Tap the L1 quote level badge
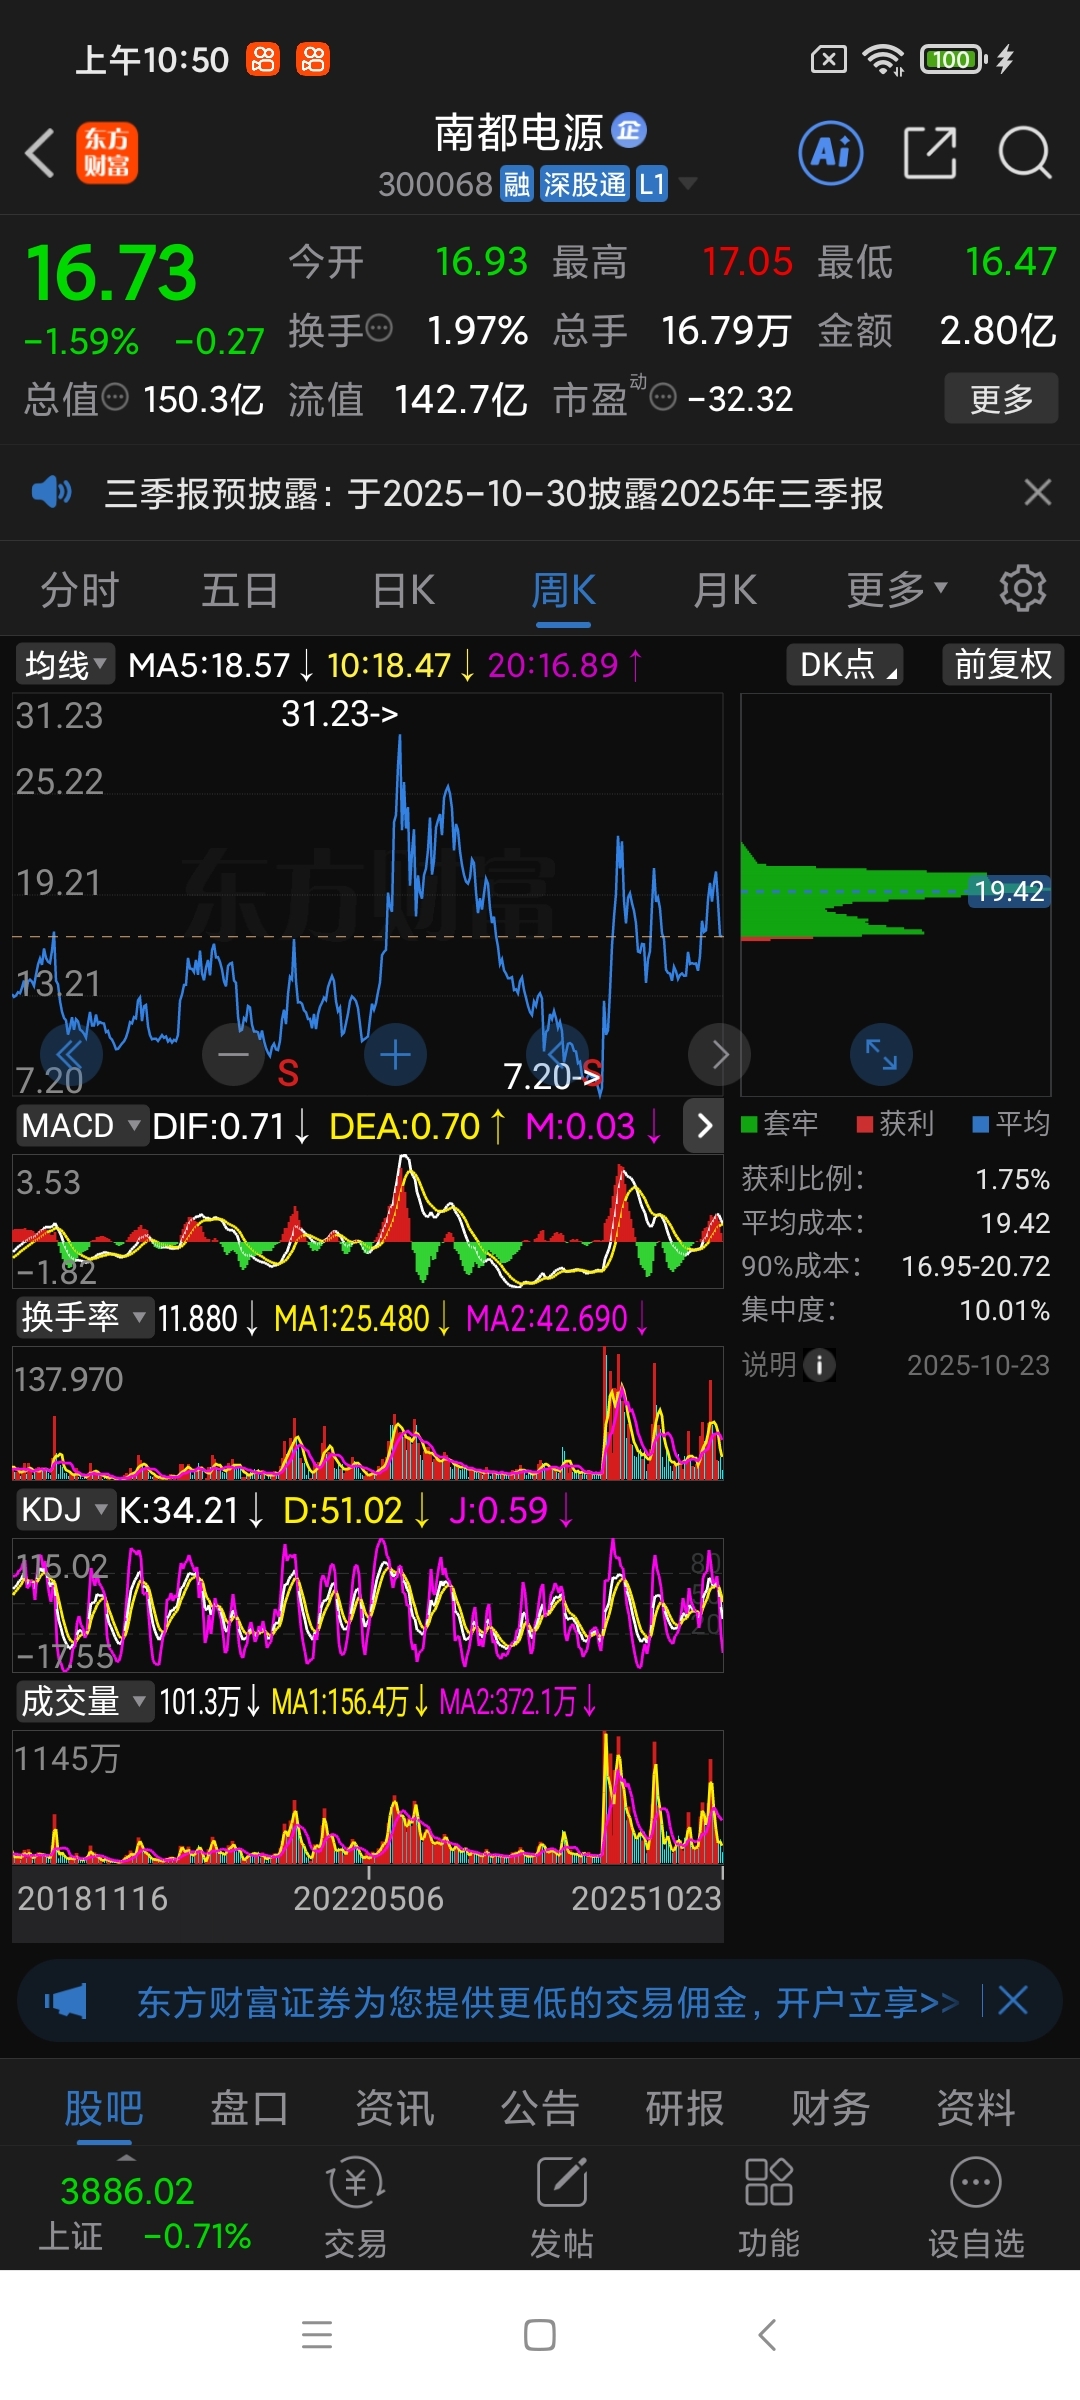Screen dimensions: 1080x2400 tap(652, 184)
